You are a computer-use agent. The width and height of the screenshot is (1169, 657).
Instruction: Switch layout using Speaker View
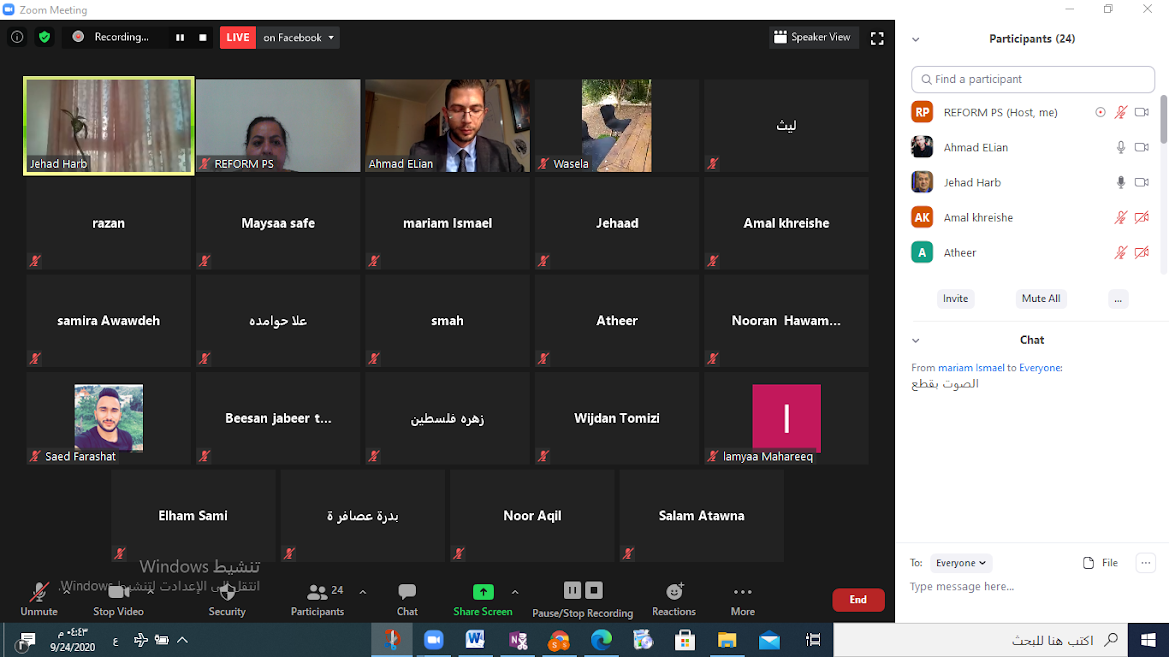[x=813, y=37]
